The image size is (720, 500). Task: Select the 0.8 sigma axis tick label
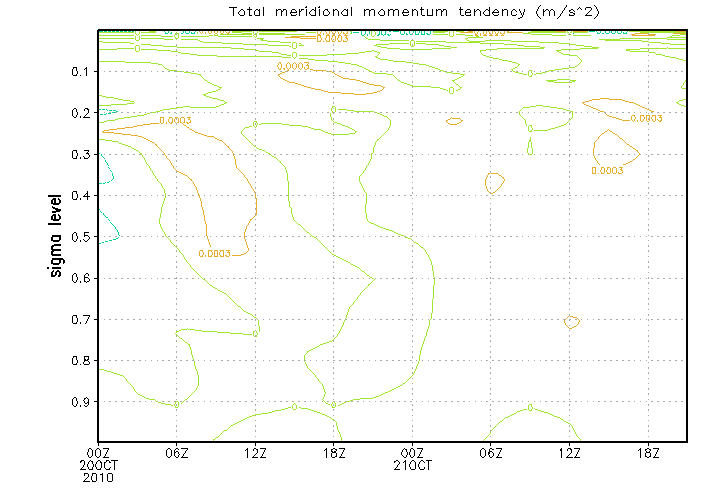pos(80,360)
